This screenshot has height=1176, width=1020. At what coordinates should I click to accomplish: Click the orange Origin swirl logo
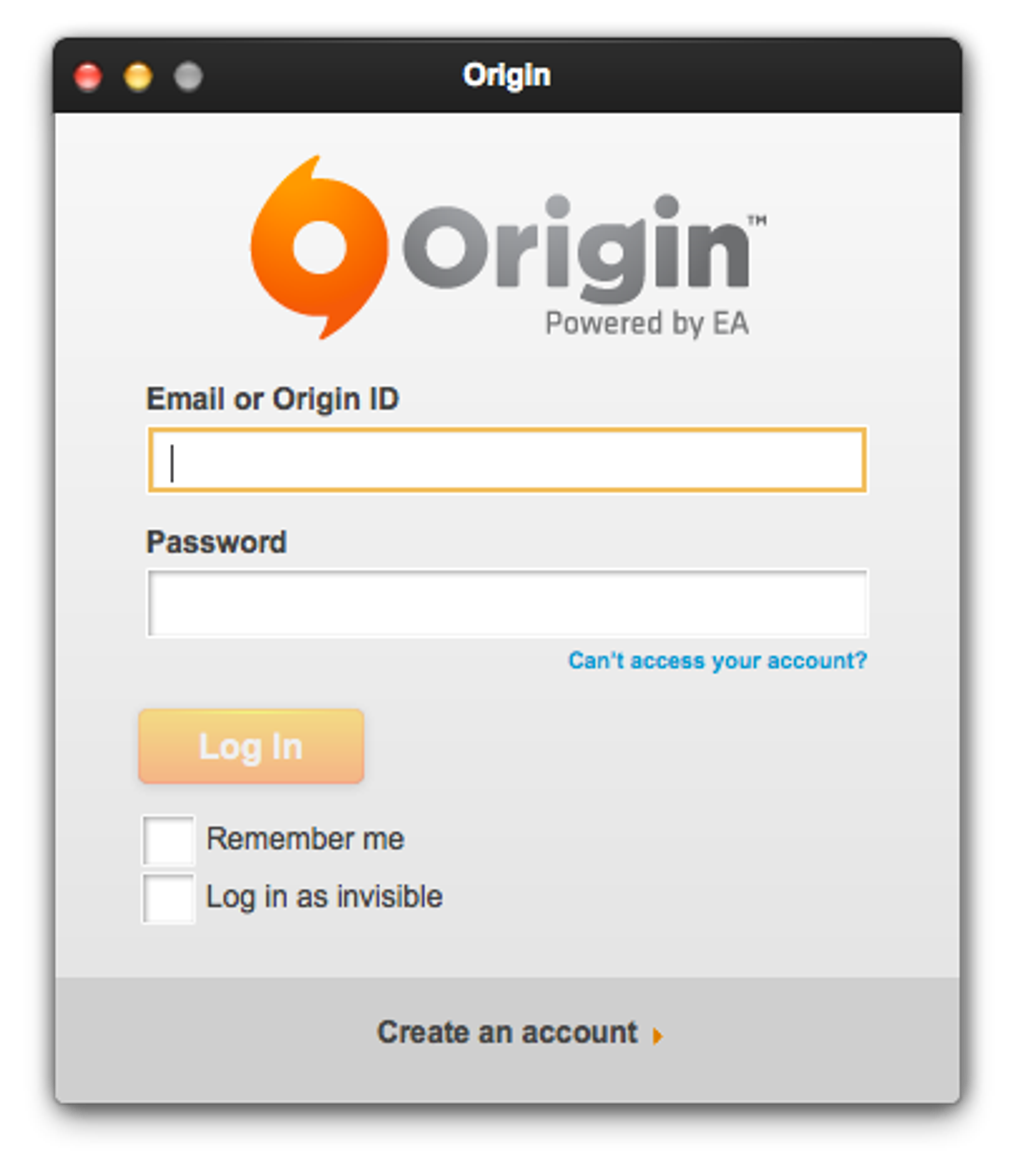(320, 248)
